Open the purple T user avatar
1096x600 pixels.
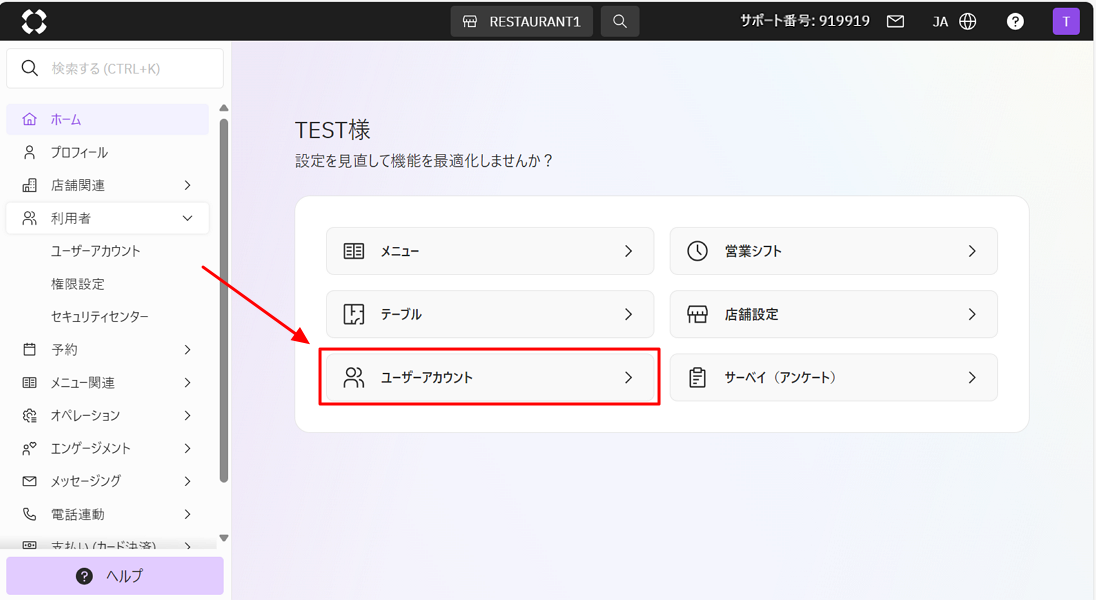click(1066, 22)
